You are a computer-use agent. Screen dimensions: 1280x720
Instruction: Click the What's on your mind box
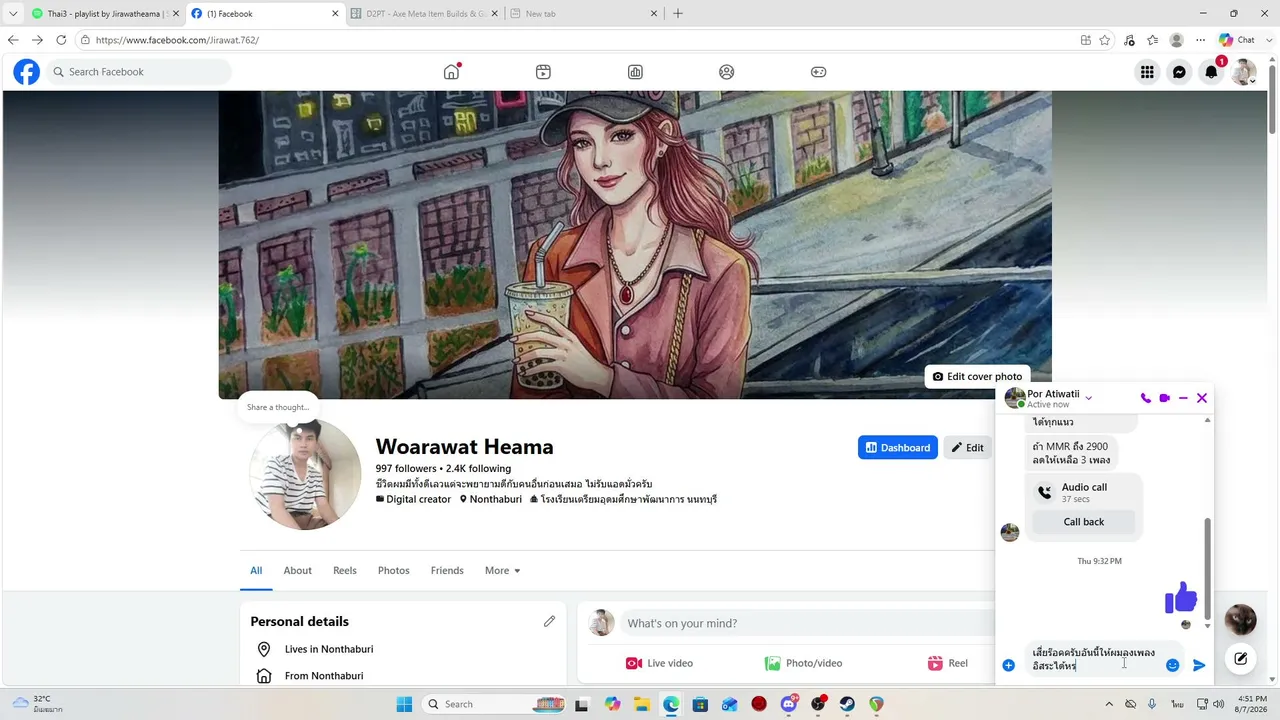(806, 623)
